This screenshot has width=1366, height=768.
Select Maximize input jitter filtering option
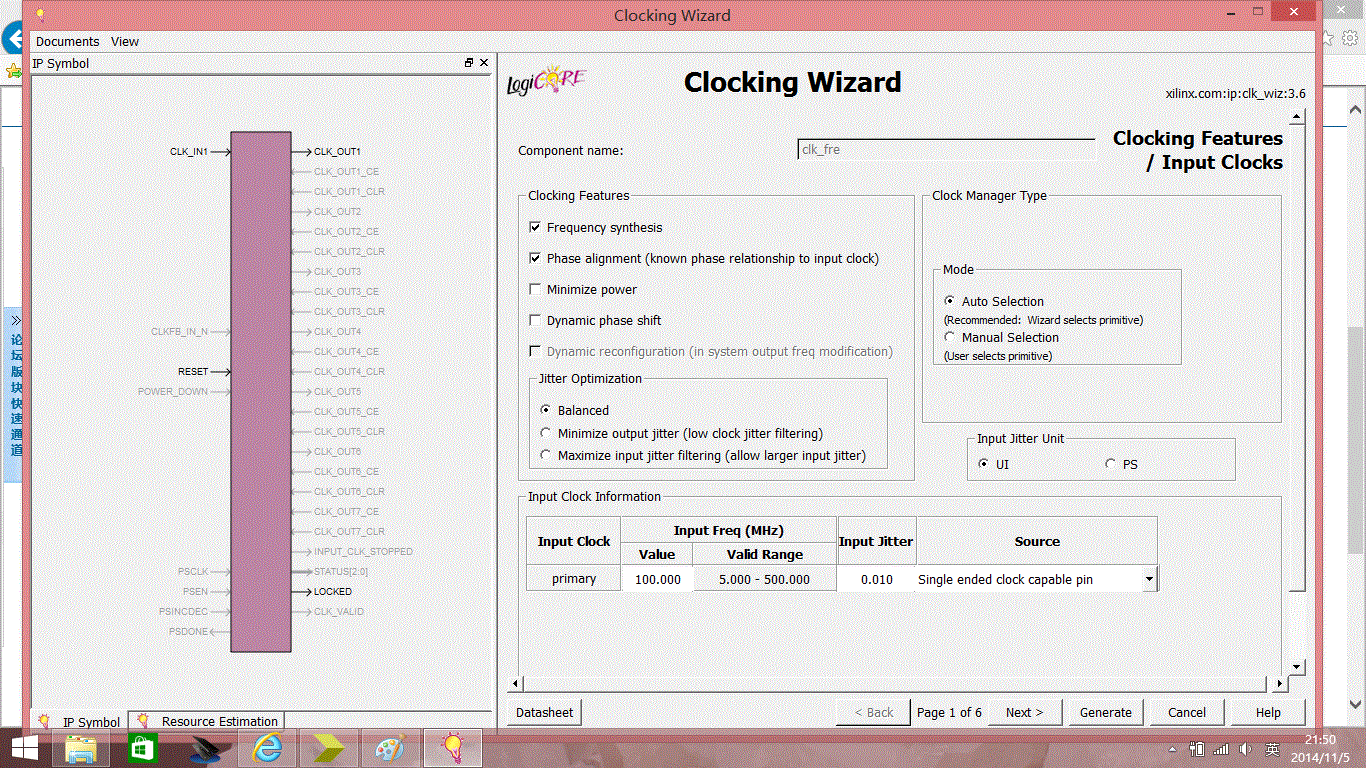[x=545, y=455]
